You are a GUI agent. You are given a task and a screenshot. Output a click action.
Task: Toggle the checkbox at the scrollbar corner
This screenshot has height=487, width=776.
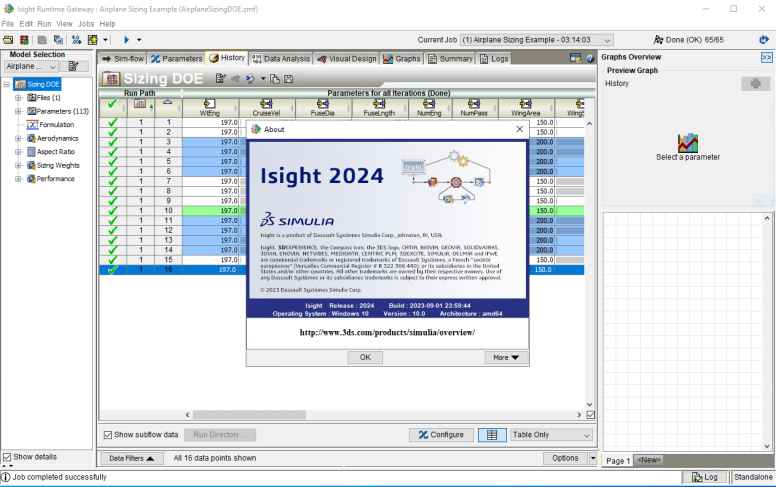click(590, 414)
